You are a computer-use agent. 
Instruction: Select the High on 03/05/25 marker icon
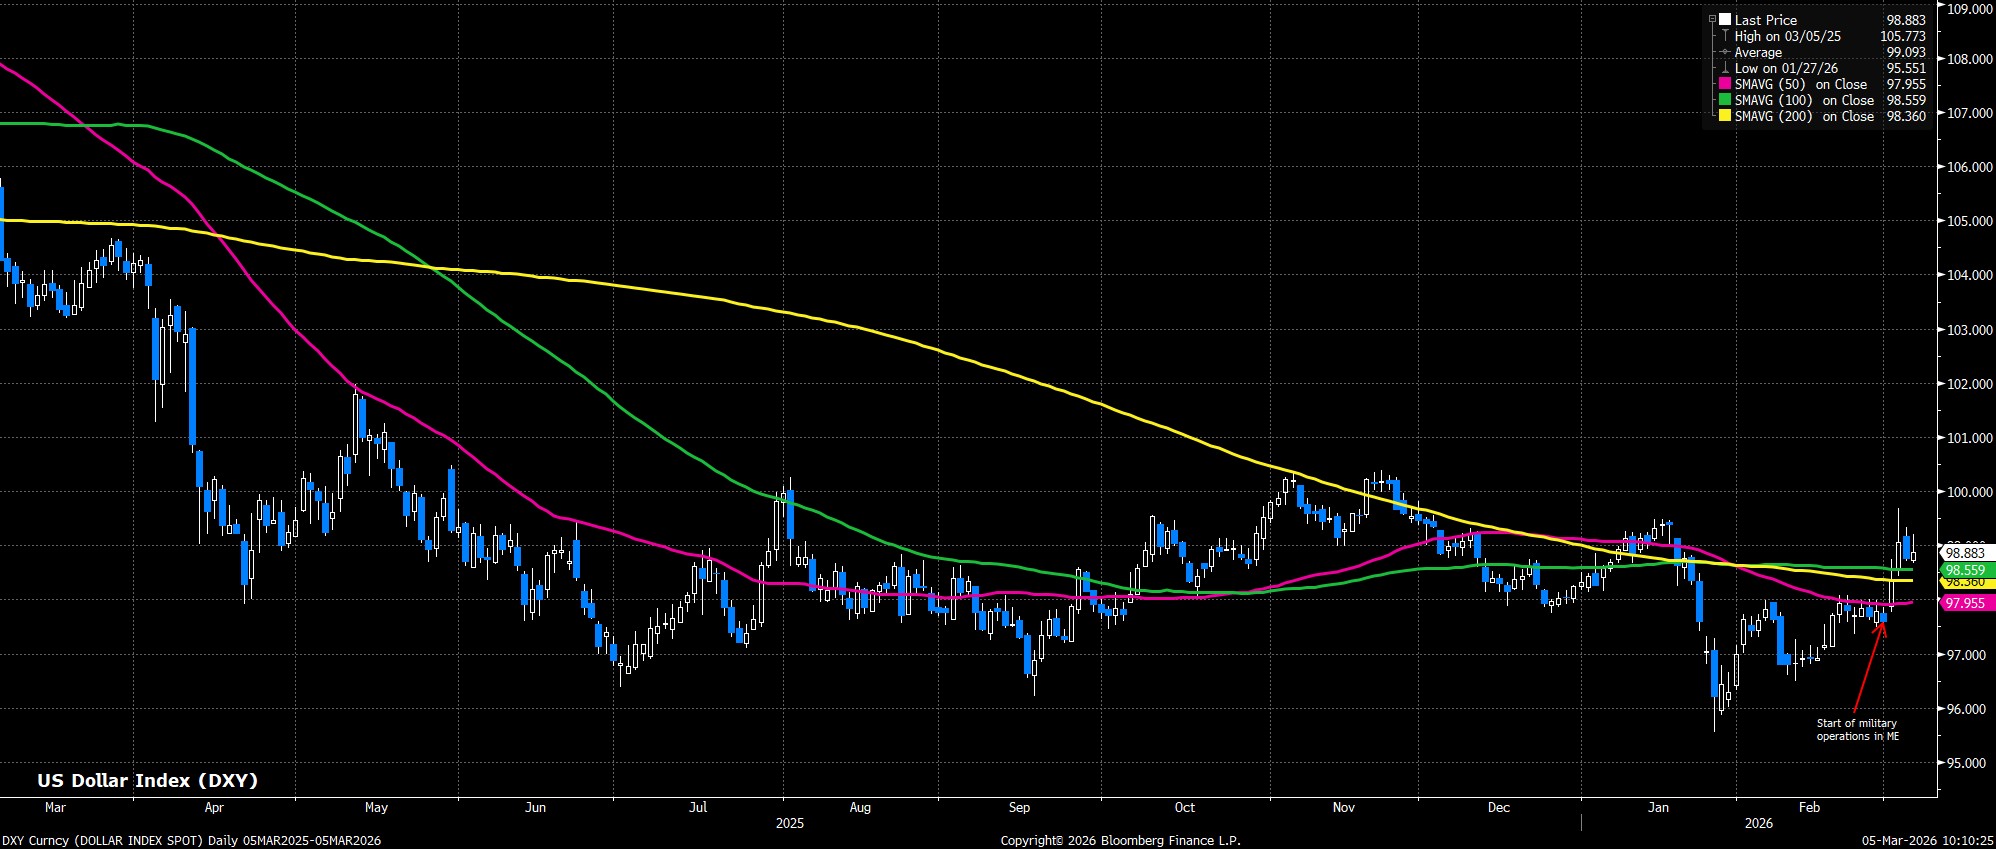point(1724,37)
